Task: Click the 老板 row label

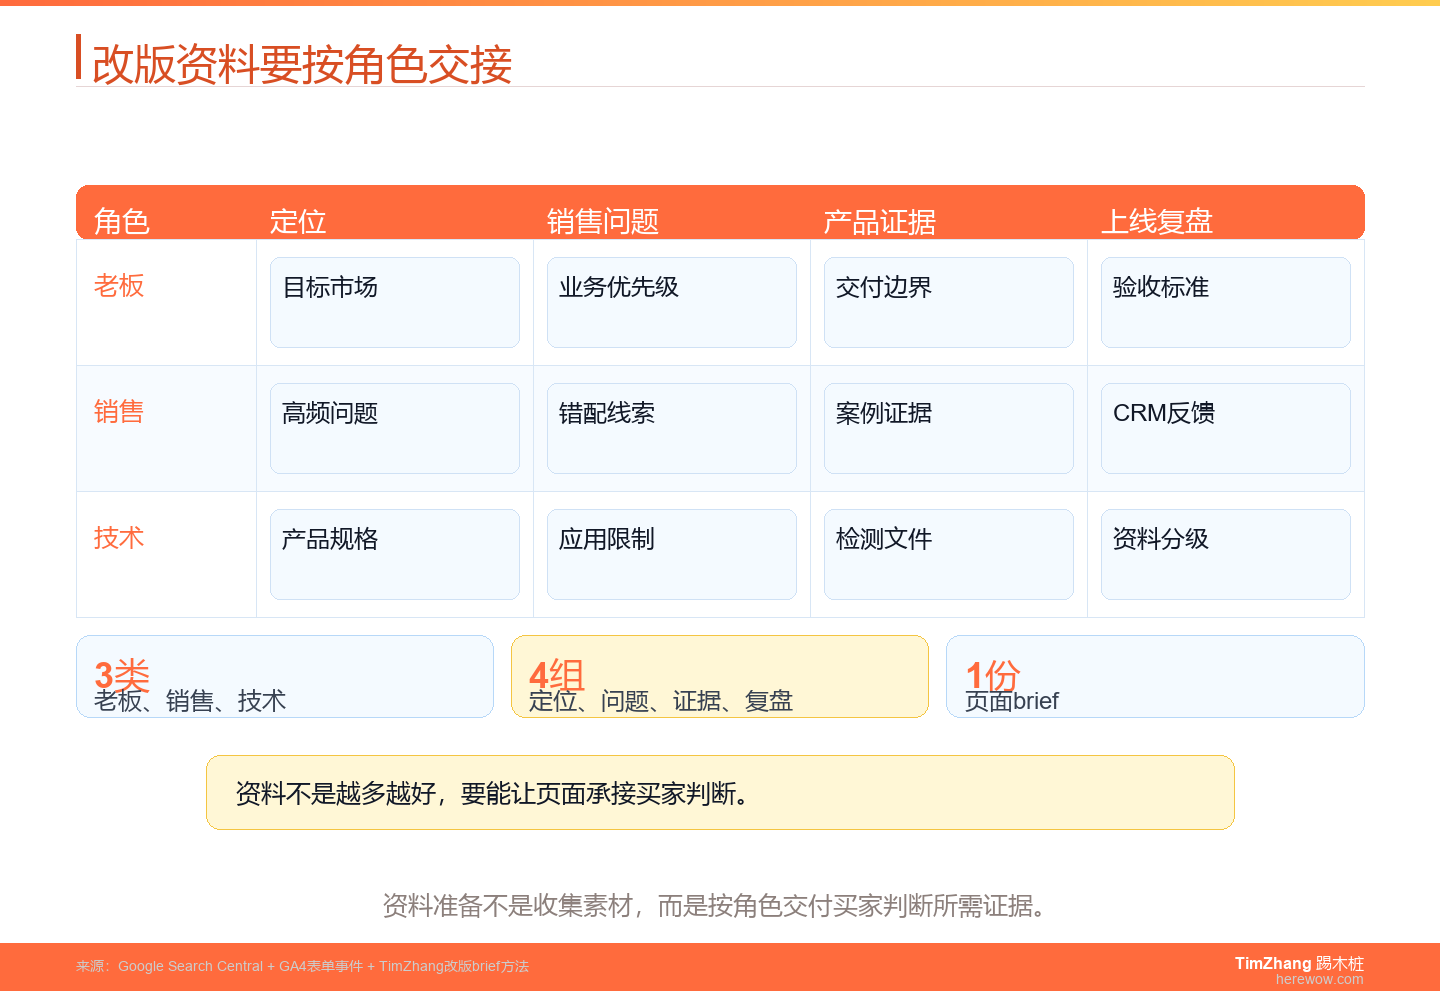Action: (119, 286)
